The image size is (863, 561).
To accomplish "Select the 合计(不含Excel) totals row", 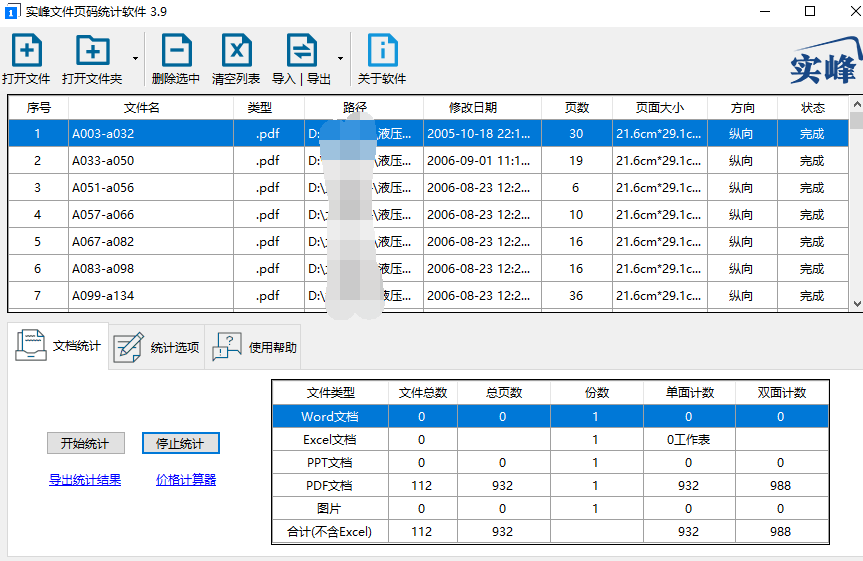I will (x=550, y=531).
